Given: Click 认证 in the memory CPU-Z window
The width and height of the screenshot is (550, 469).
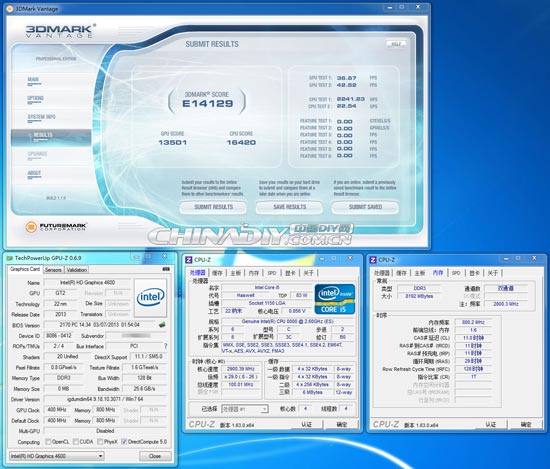Looking at the screenshot, I should 490,424.
